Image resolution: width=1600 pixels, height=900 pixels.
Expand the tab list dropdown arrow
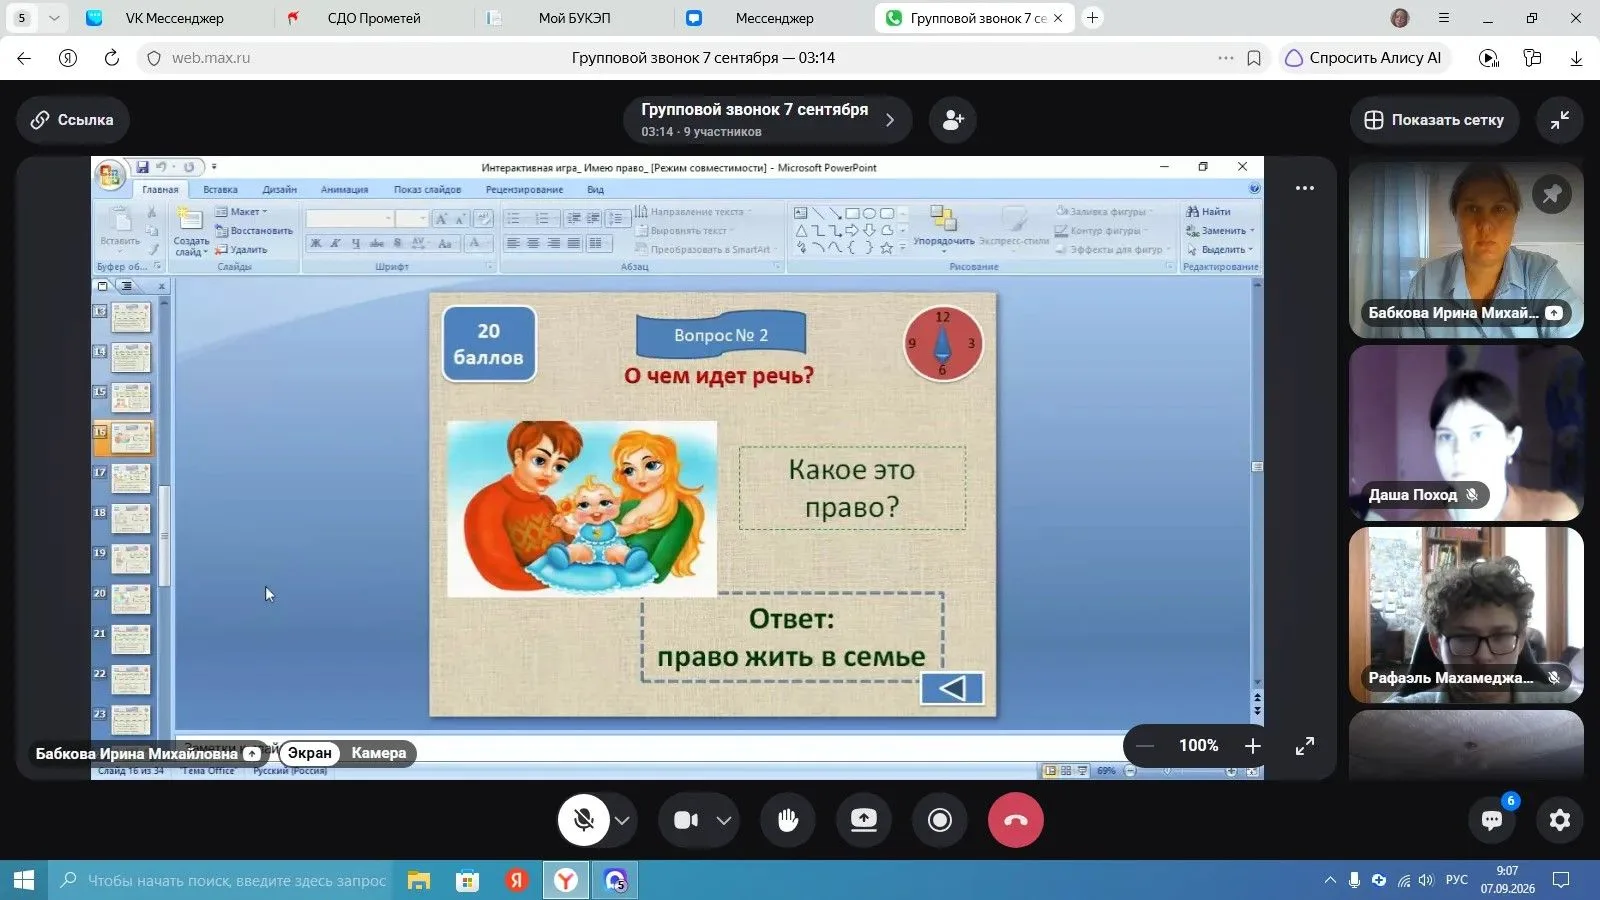pyautogui.click(x=54, y=18)
